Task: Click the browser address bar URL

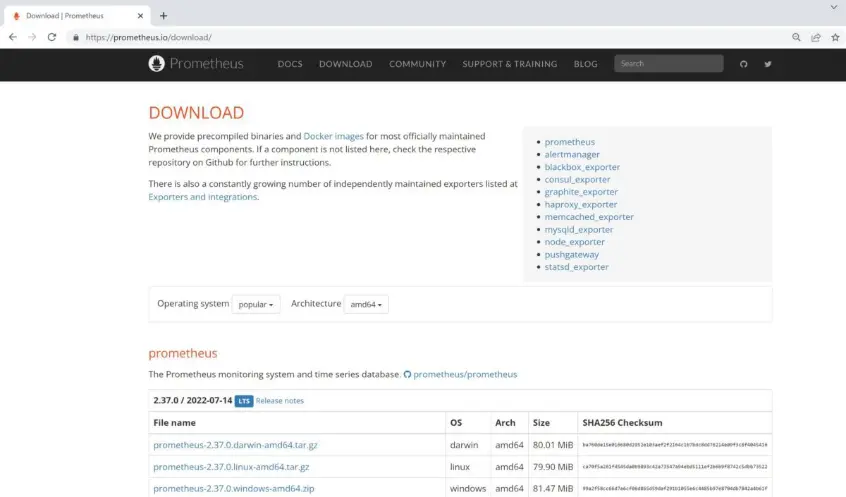Action: click(x=148, y=37)
